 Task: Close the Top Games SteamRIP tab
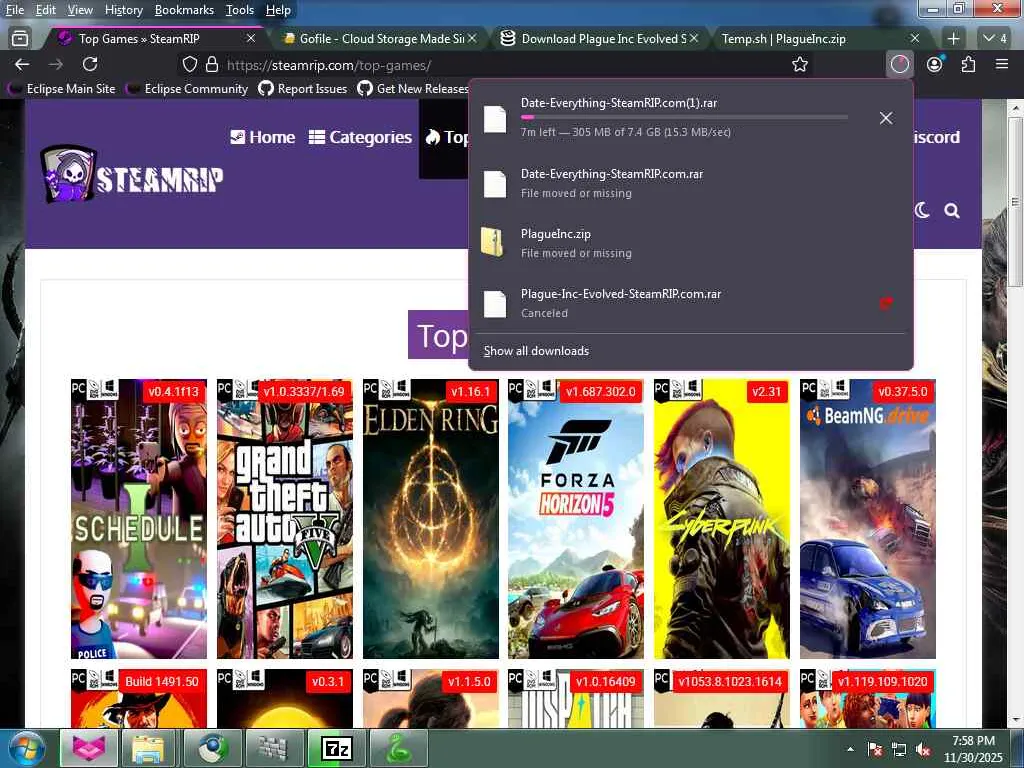click(251, 39)
